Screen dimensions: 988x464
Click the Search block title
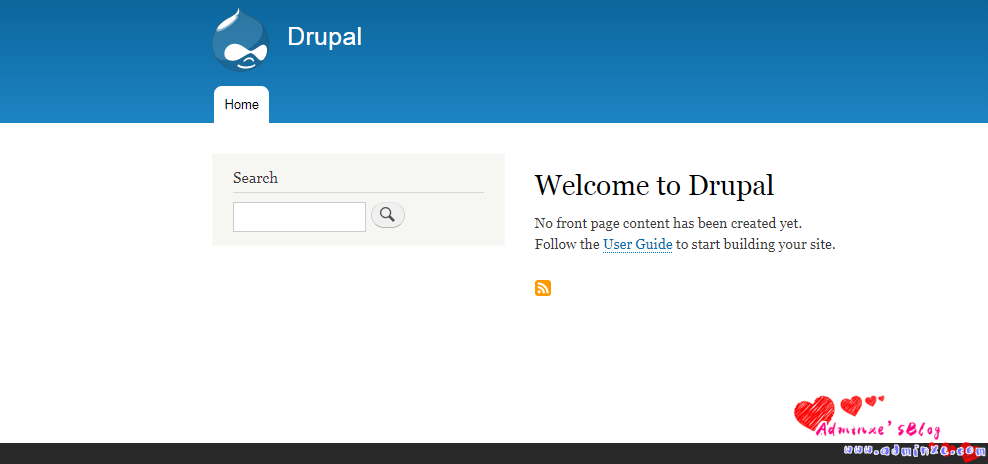[x=255, y=178]
